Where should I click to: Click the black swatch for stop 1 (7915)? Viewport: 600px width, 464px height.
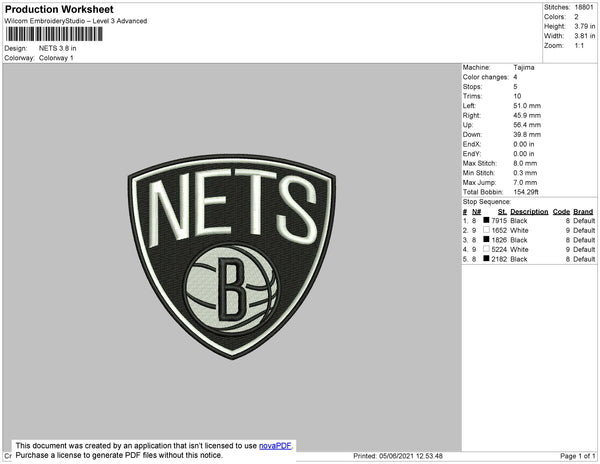click(486, 220)
